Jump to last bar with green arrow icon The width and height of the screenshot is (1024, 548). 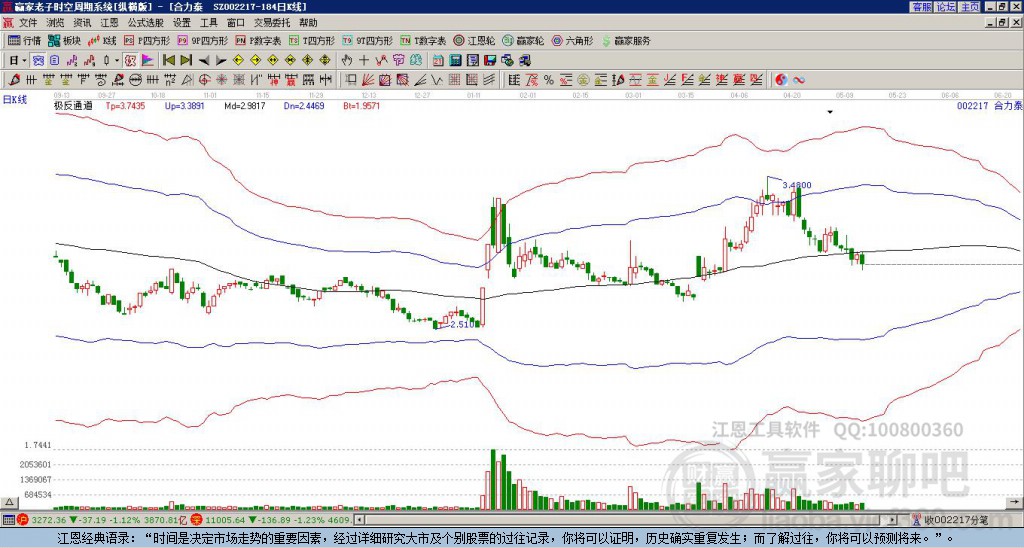point(186,61)
